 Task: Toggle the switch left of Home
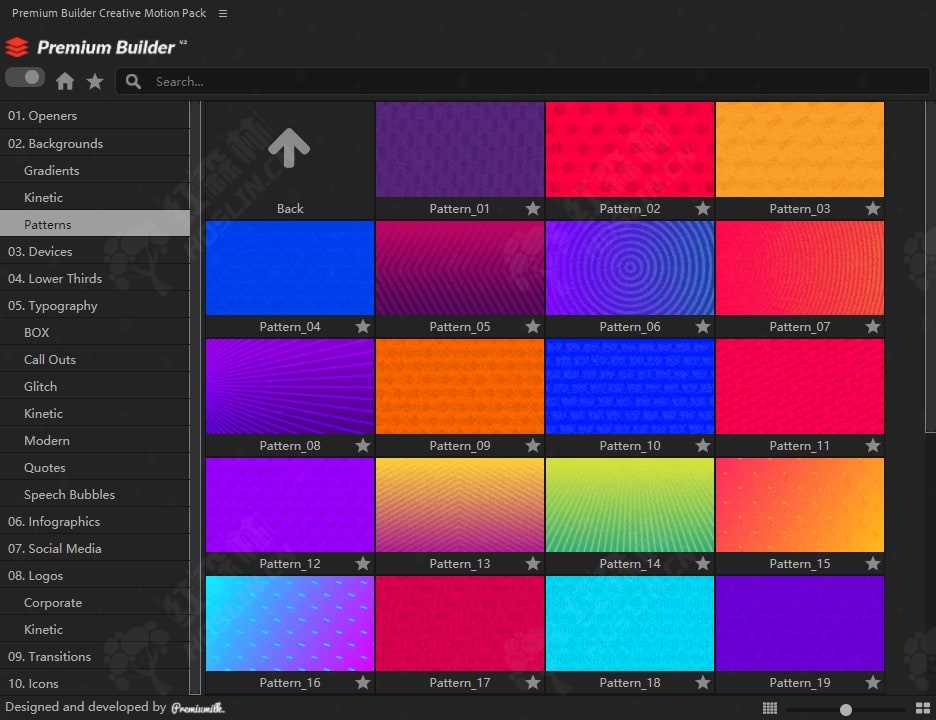click(x=25, y=78)
